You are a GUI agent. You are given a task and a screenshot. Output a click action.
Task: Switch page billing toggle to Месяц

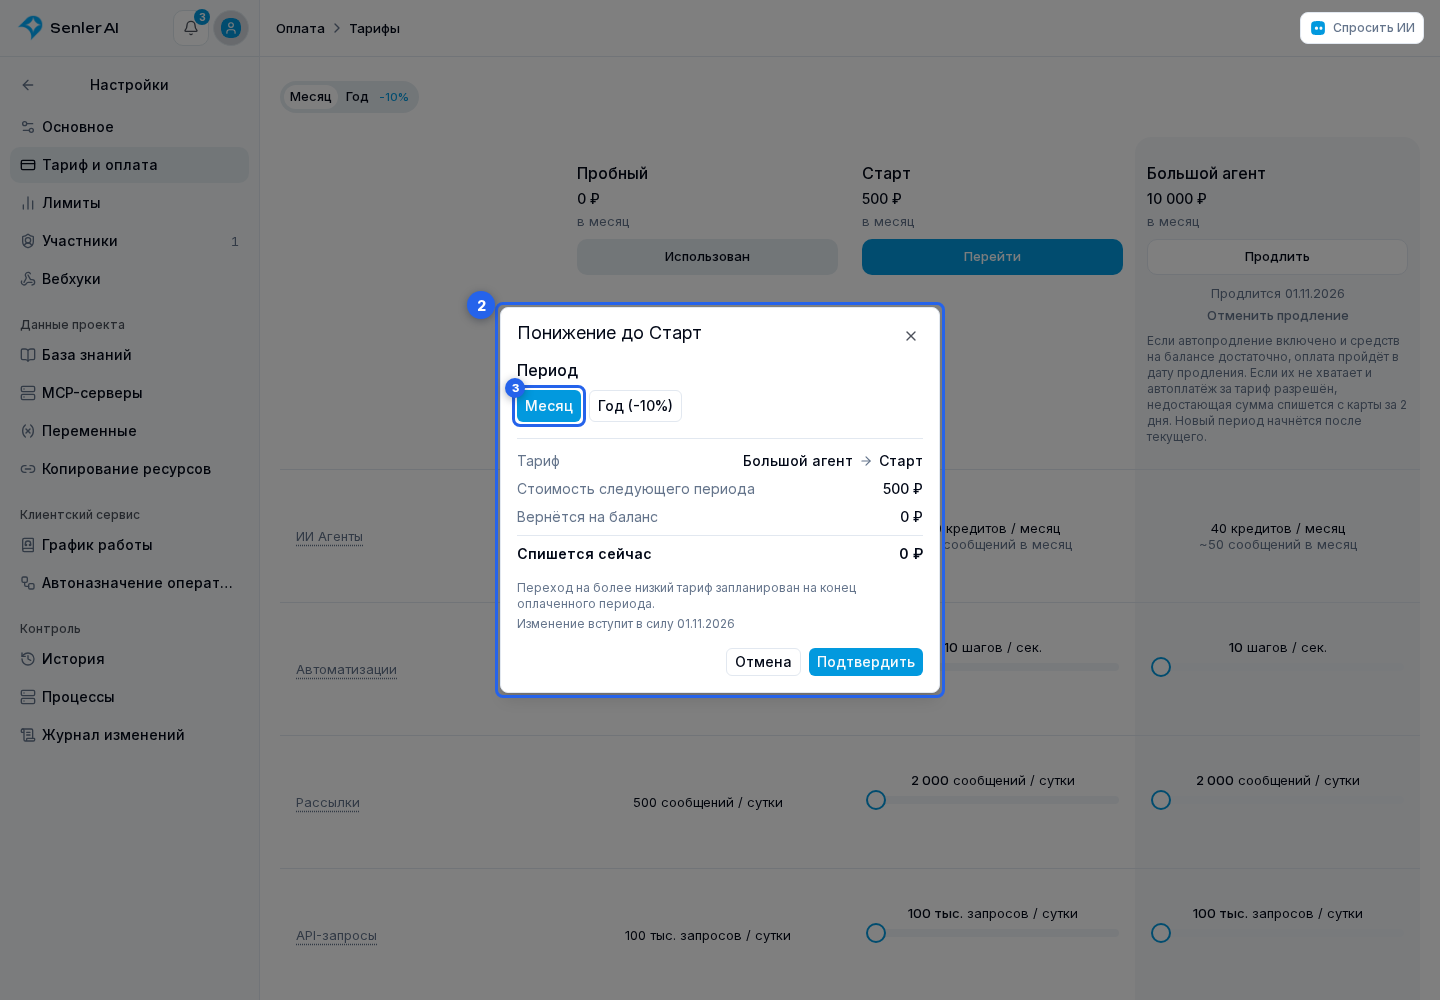(x=310, y=97)
